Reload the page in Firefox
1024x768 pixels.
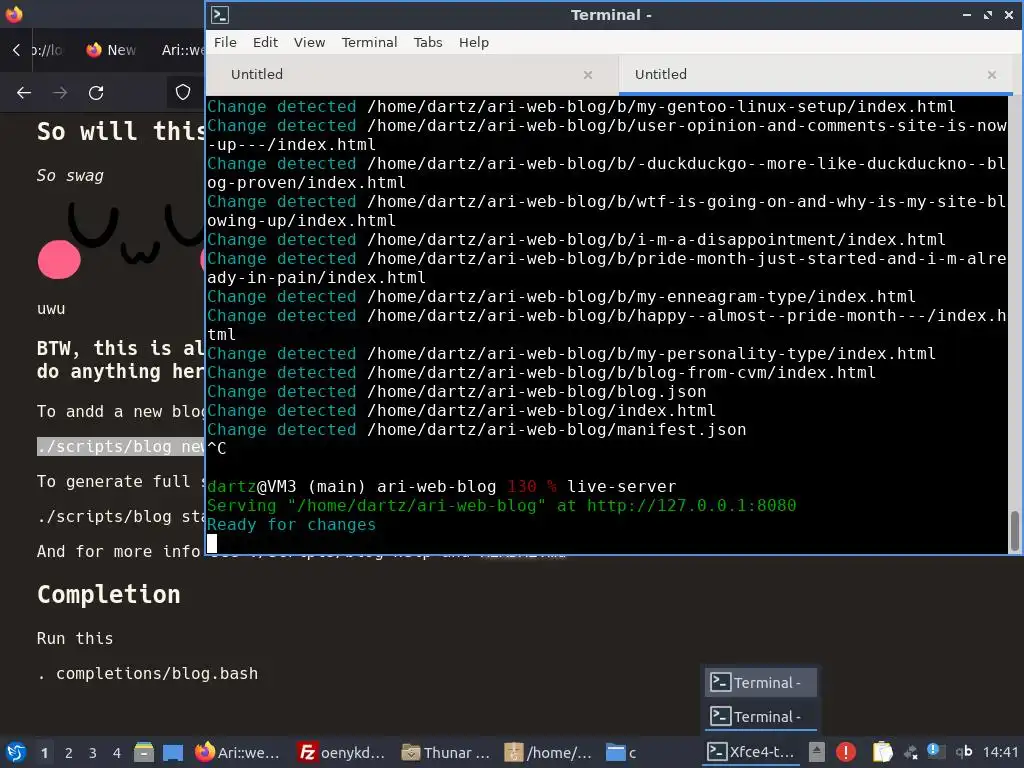click(x=96, y=93)
